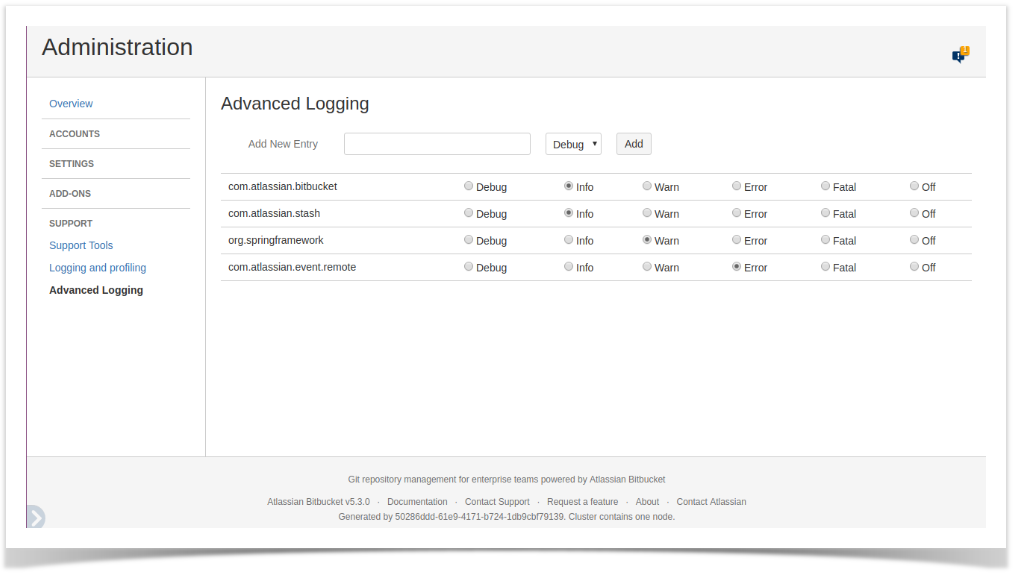
Task: Expand the ACCOUNTS sidebar section
Action: coord(74,133)
